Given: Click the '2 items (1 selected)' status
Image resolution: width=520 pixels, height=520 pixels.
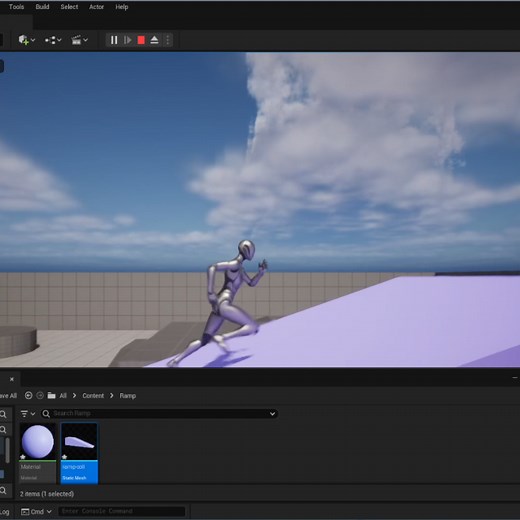Looking at the screenshot, I should point(47,494).
